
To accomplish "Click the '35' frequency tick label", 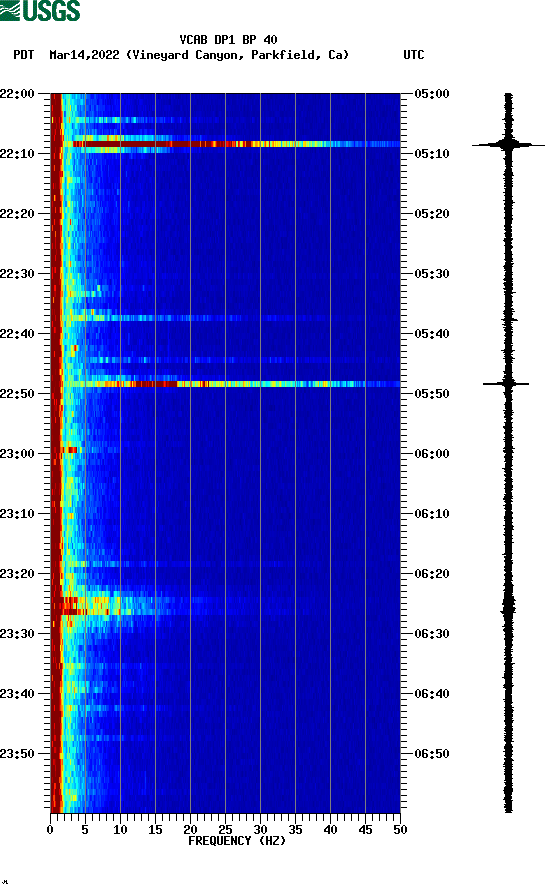I will point(295,829).
